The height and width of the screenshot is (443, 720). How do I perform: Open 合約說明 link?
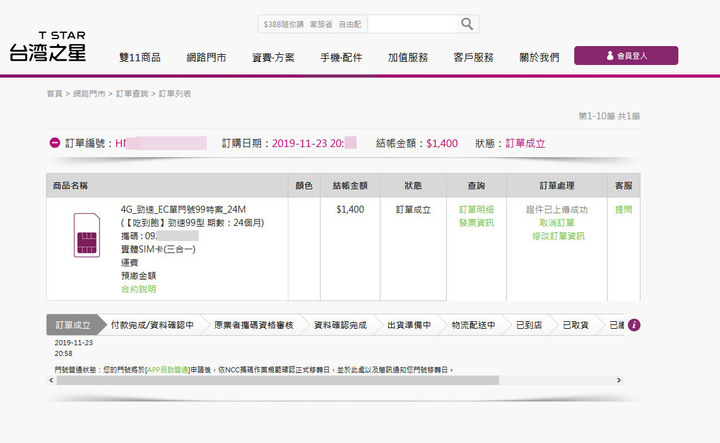click(x=138, y=289)
